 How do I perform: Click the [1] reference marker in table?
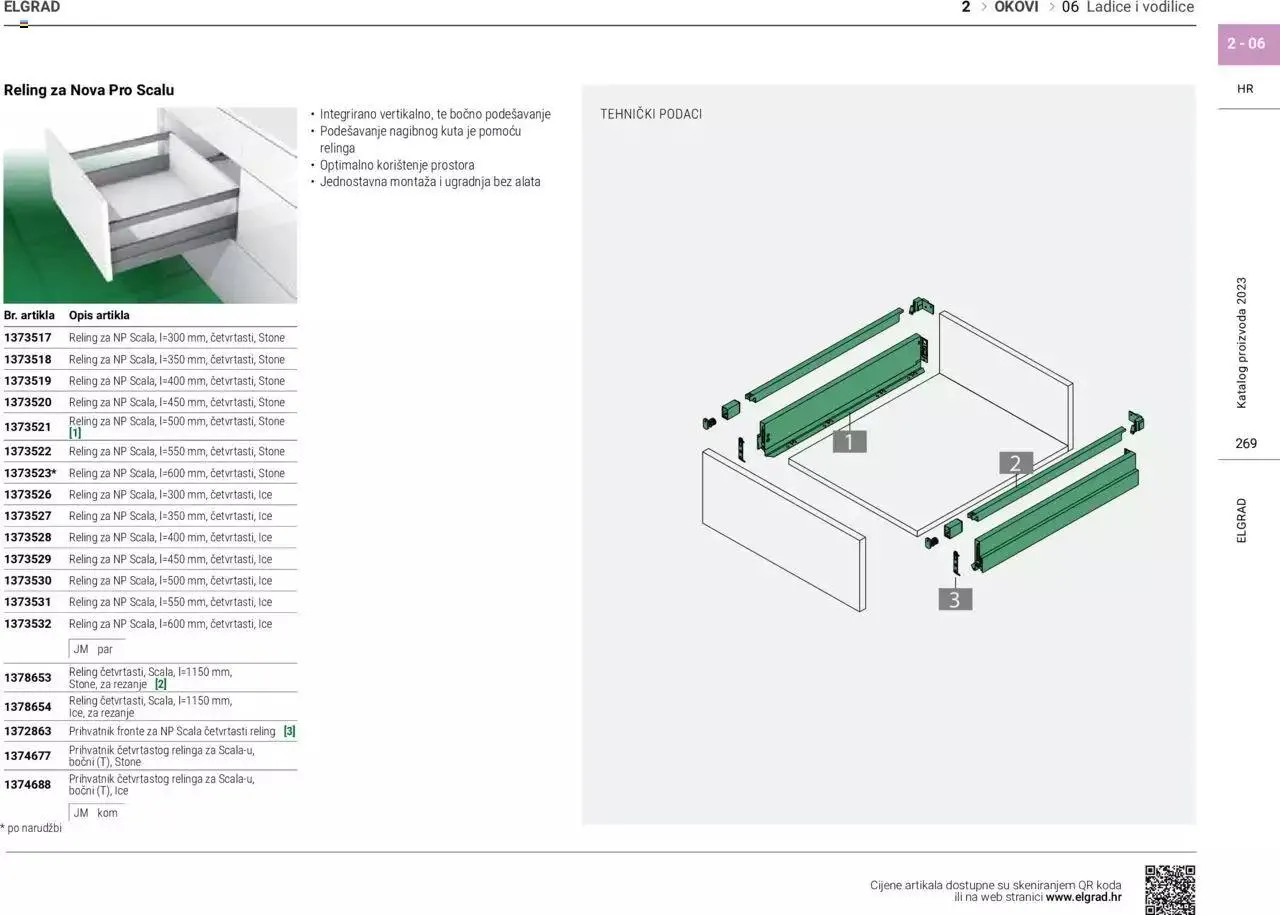point(75,433)
